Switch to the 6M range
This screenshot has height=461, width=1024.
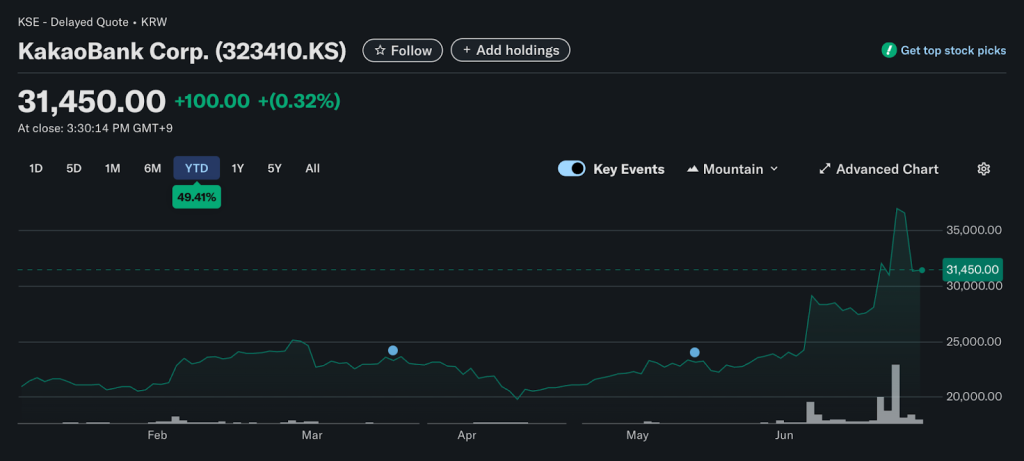click(152, 168)
